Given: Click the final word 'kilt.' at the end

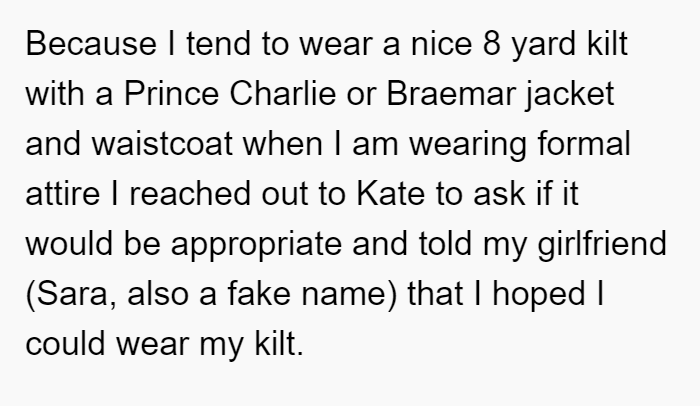Looking at the screenshot, I should [279, 344].
